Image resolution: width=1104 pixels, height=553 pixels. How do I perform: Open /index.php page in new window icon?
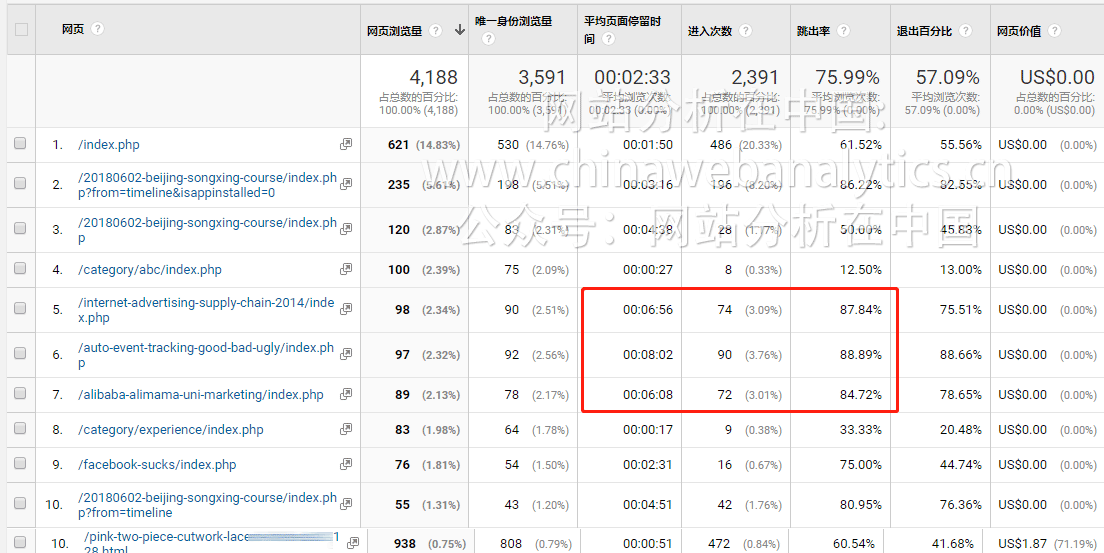(x=346, y=144)
